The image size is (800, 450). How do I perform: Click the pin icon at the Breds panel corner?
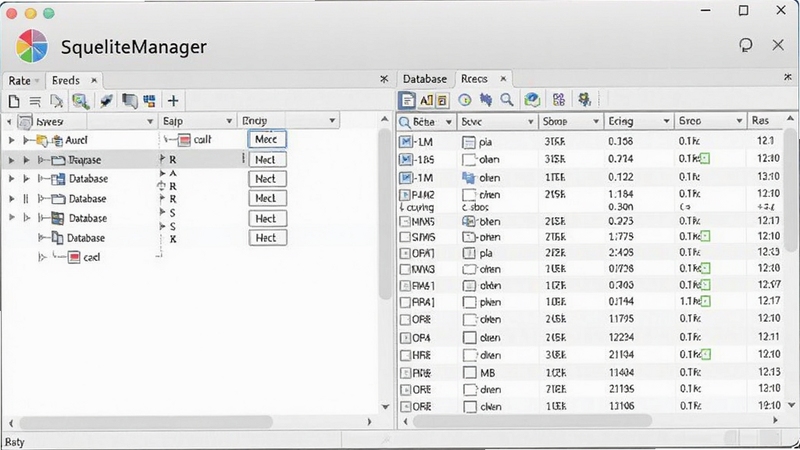click(x=384, y=79)
